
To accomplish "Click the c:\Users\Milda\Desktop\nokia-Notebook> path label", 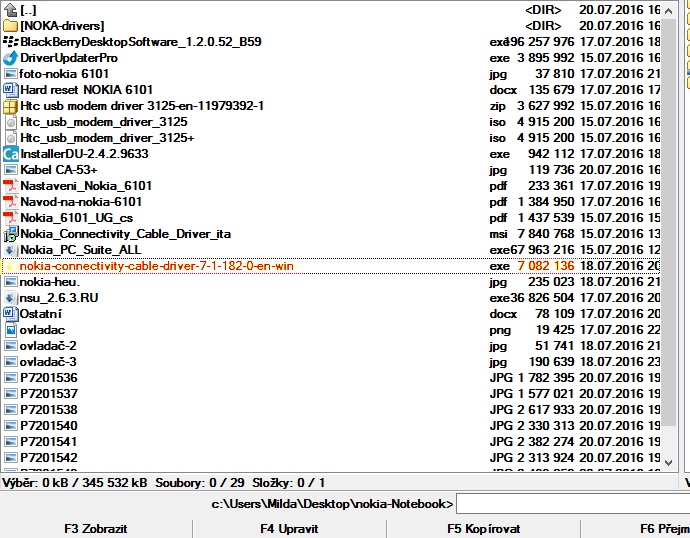I will point(332,504).
